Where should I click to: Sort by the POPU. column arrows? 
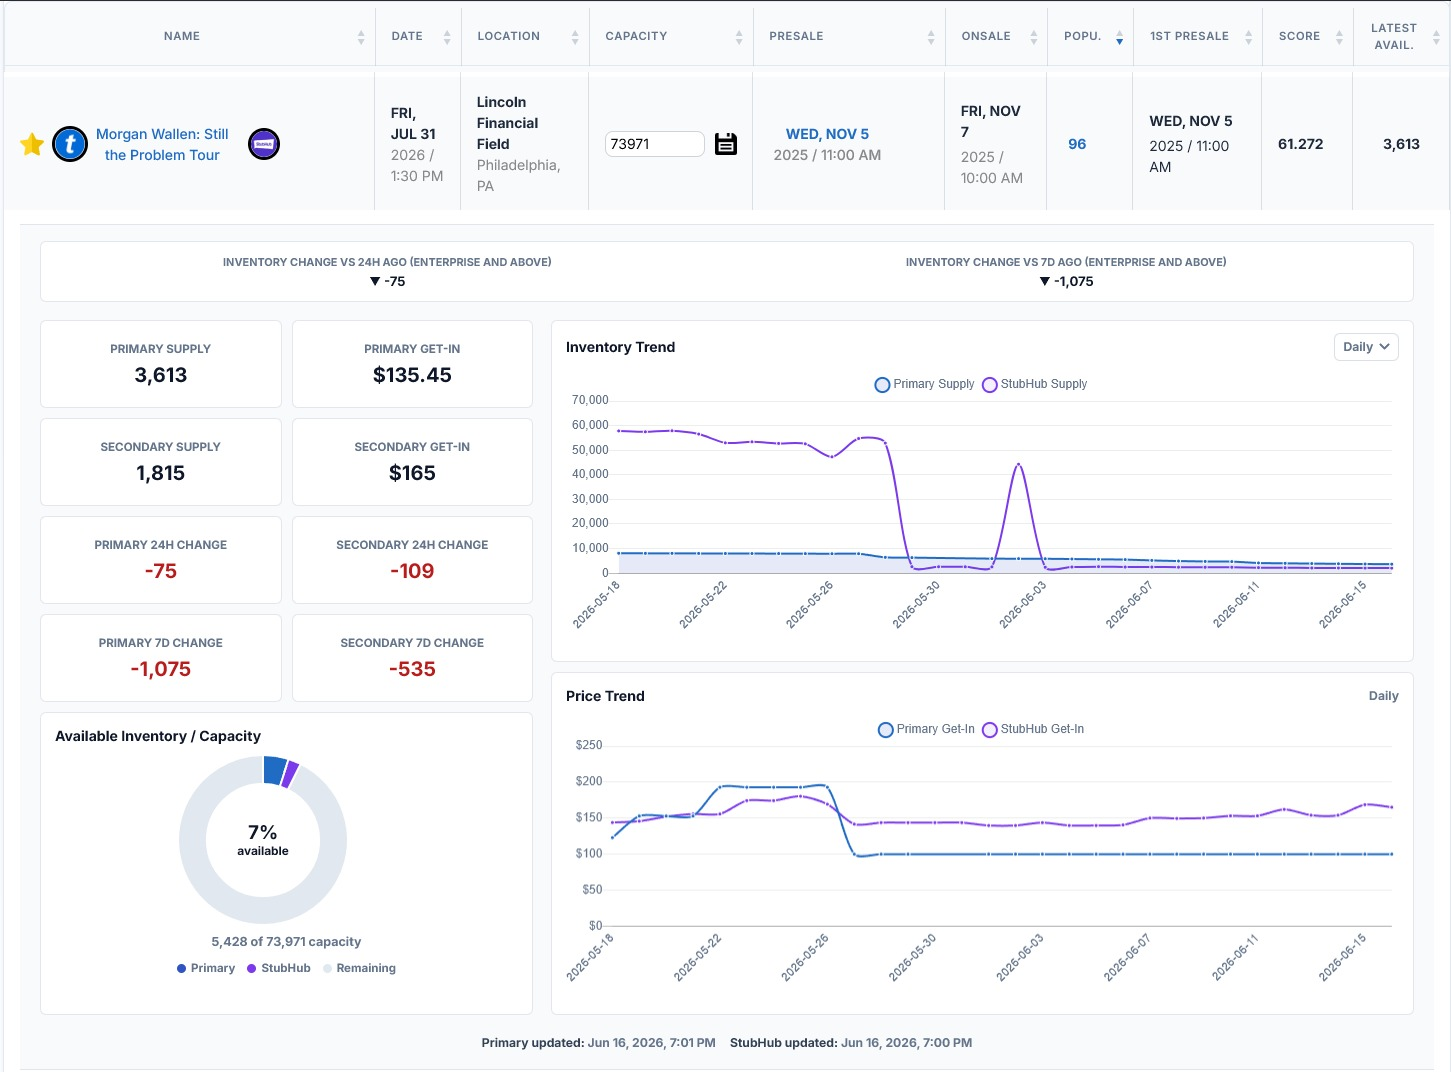(x=1119, y=37)
